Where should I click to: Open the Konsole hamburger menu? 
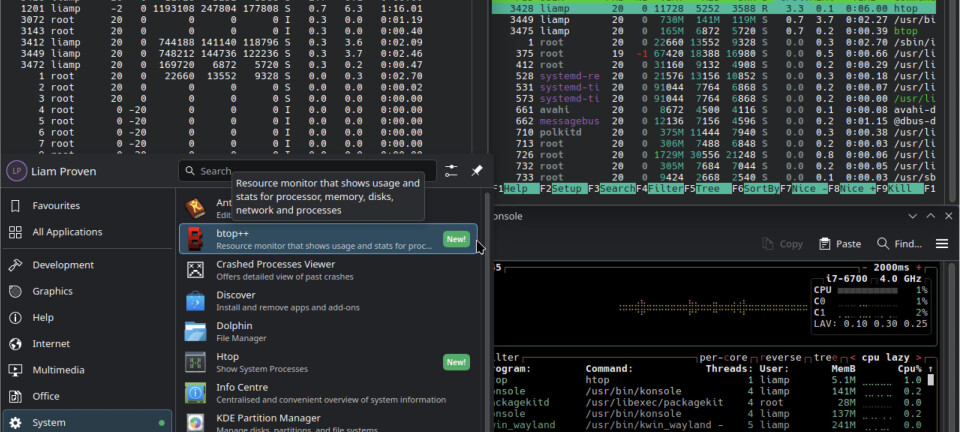942,244
